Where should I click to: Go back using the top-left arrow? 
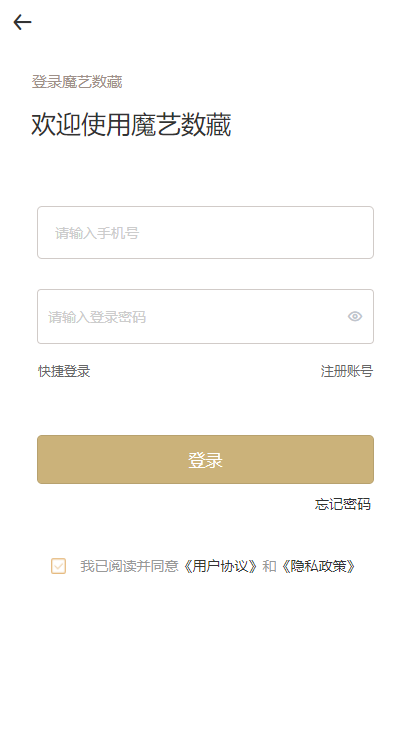point(22,22)
